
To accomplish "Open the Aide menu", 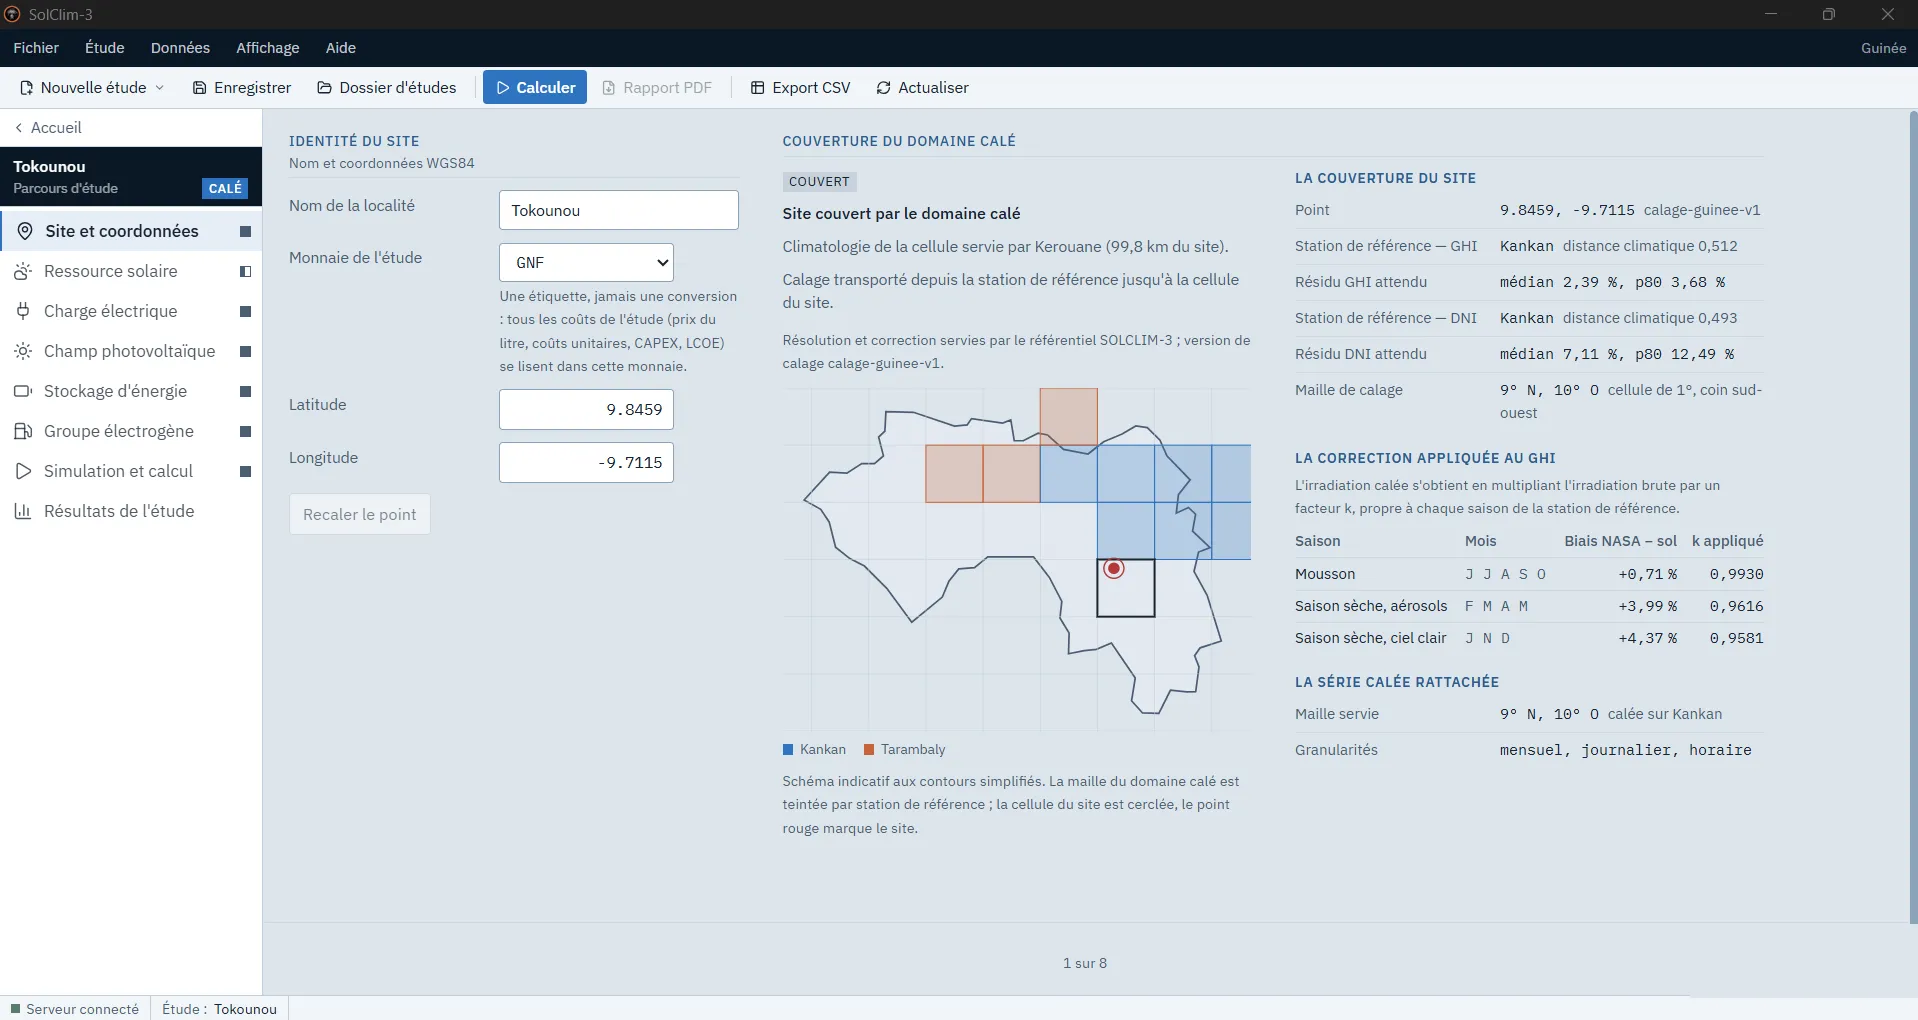I will [340, 48].
